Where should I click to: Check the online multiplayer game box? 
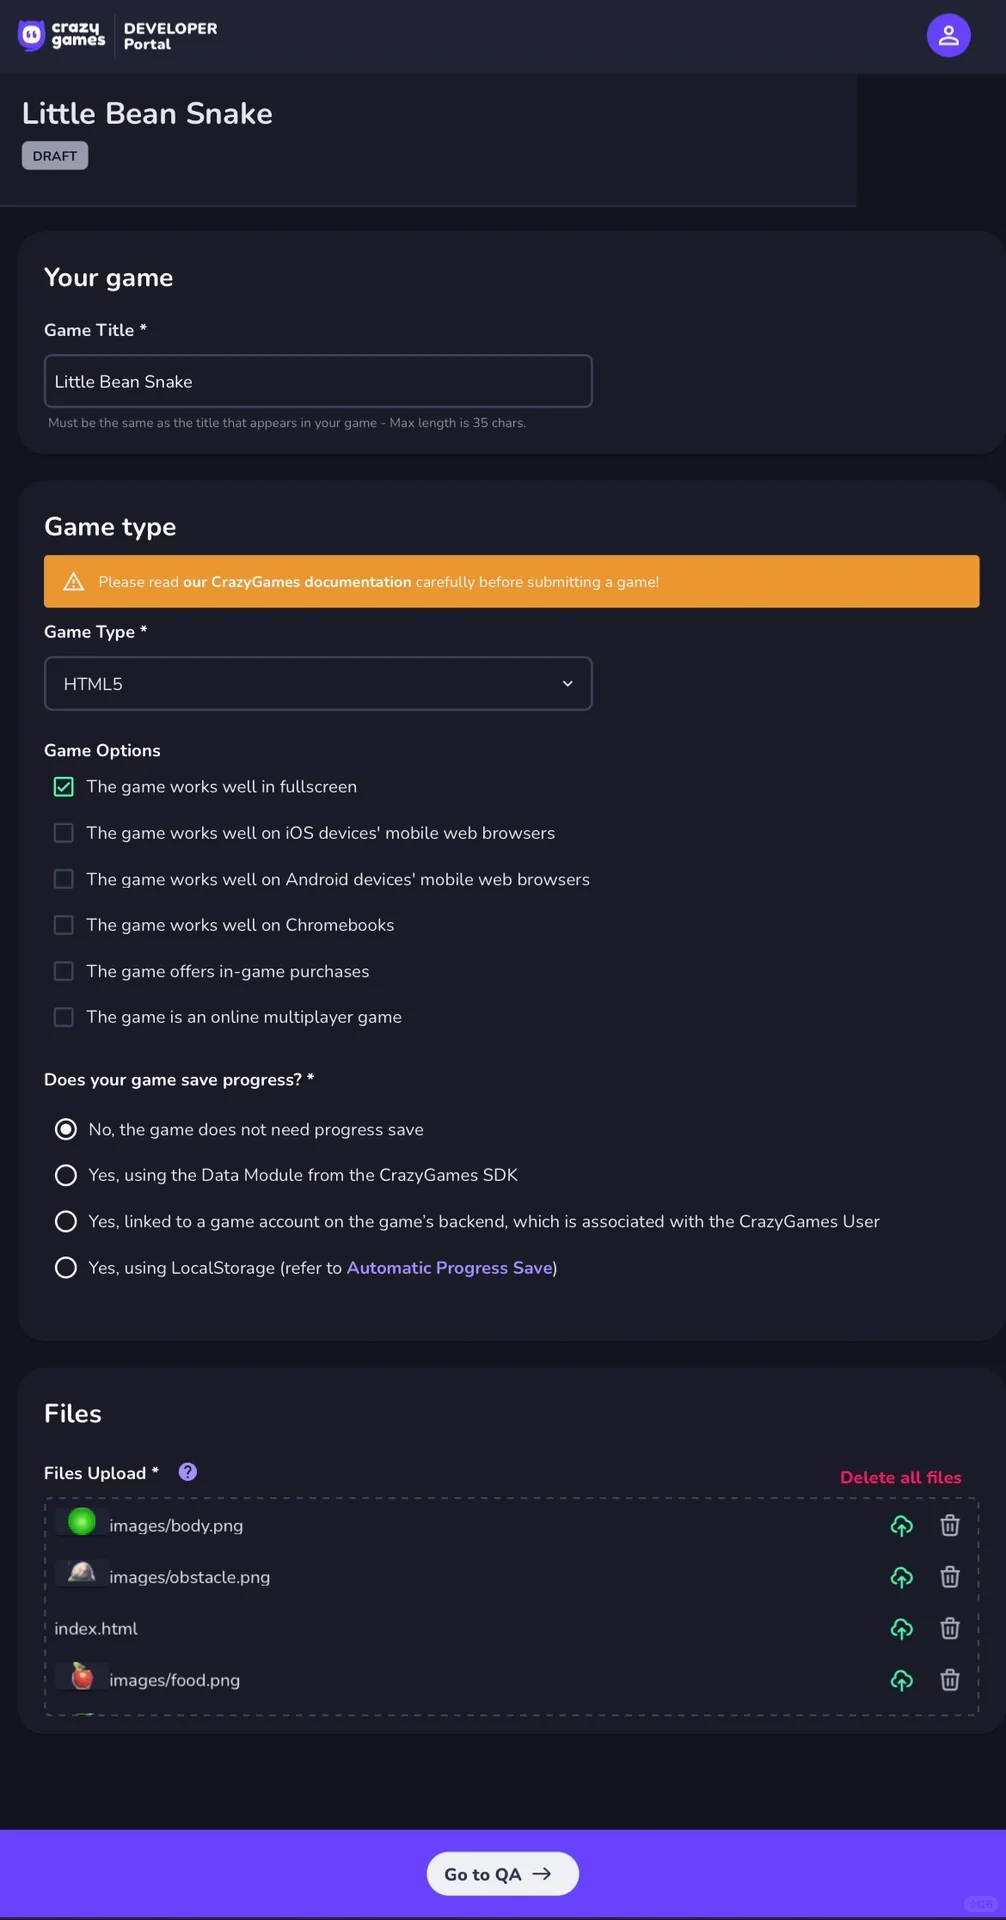pos(64,1017)
